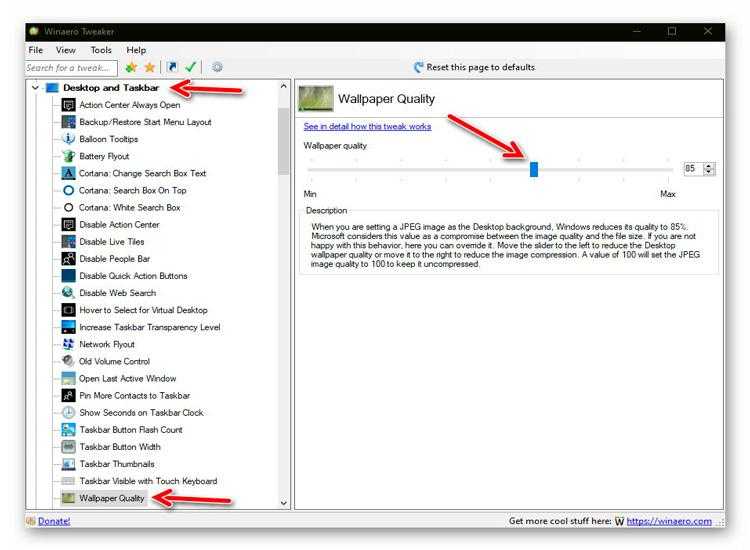
Task: Click the Backup/Restore Start Menu Layout icon
Action: click(68, 122)
